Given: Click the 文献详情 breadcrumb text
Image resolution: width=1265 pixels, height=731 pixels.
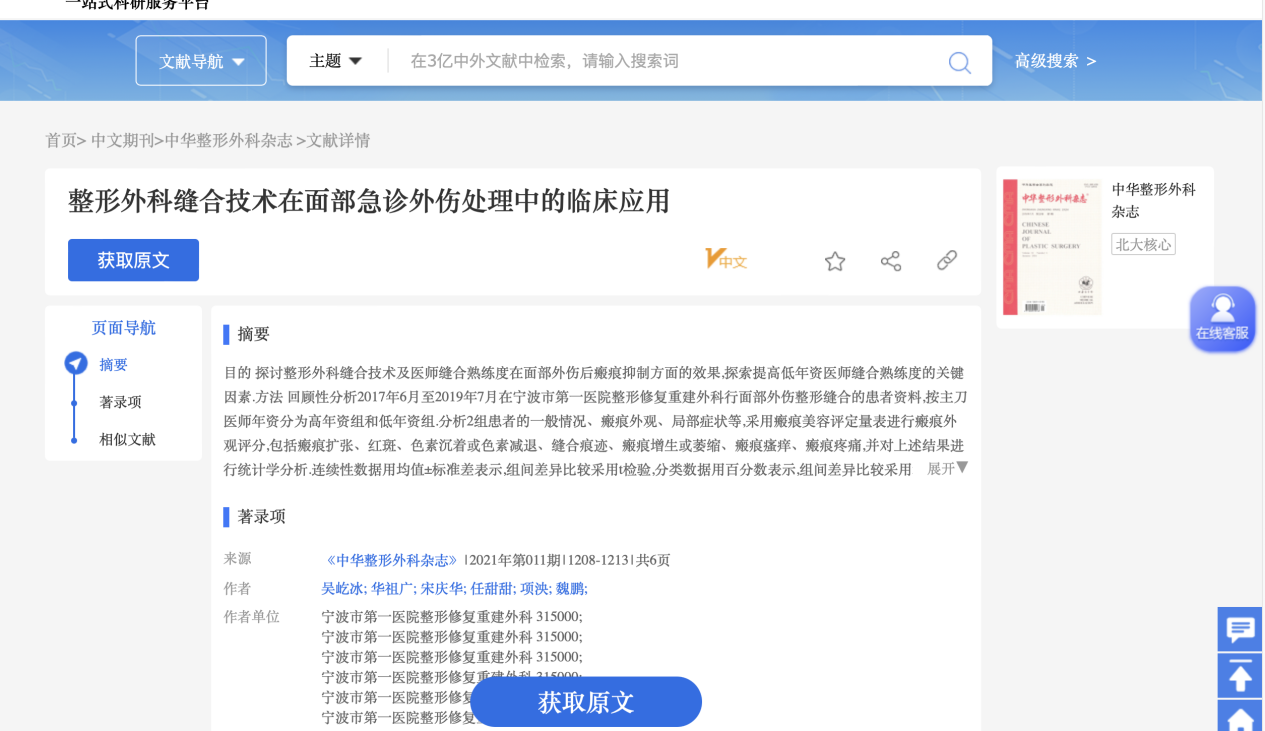Looking at the screenshot, I should pos(338,141).
